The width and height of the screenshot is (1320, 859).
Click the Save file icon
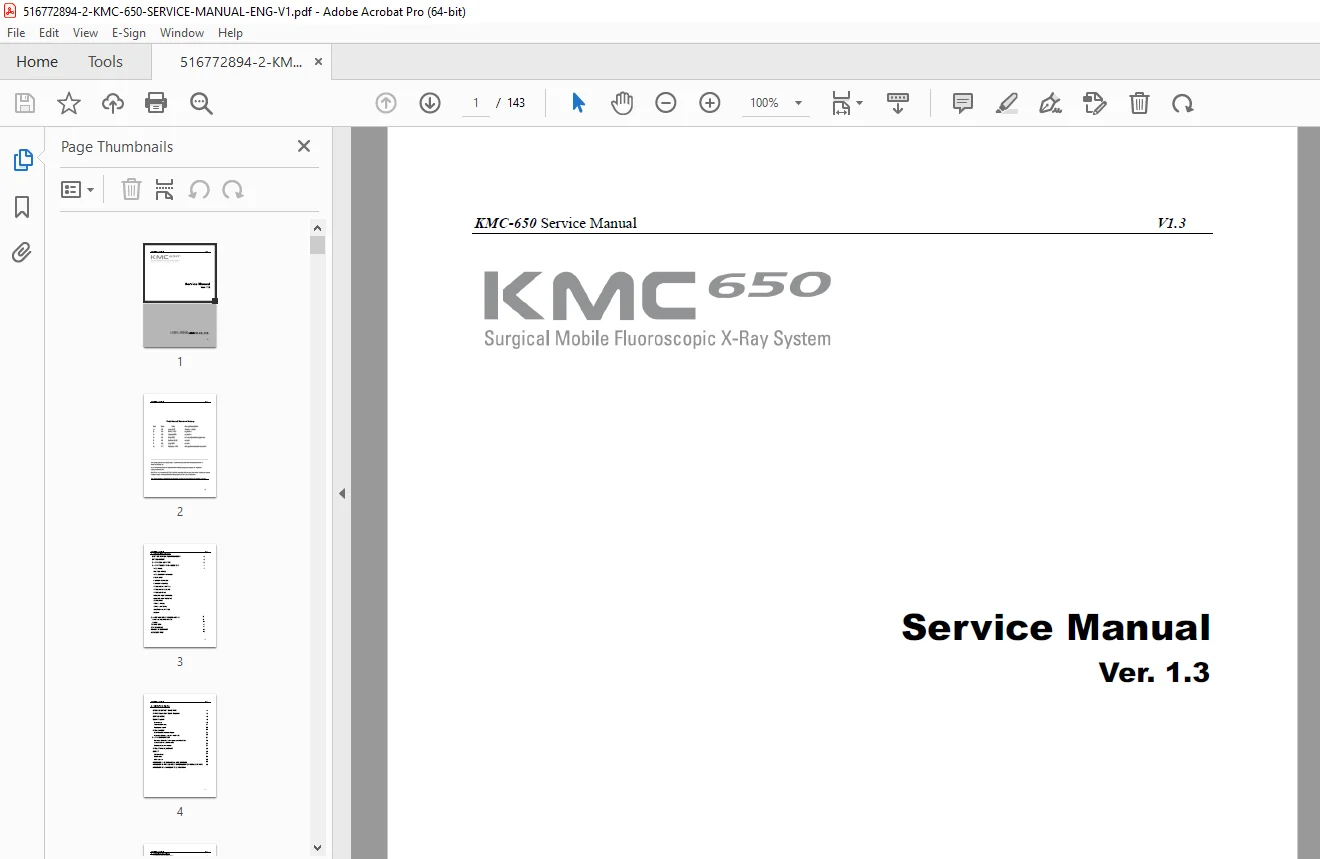pyautogui.click(x=25, y=103)
